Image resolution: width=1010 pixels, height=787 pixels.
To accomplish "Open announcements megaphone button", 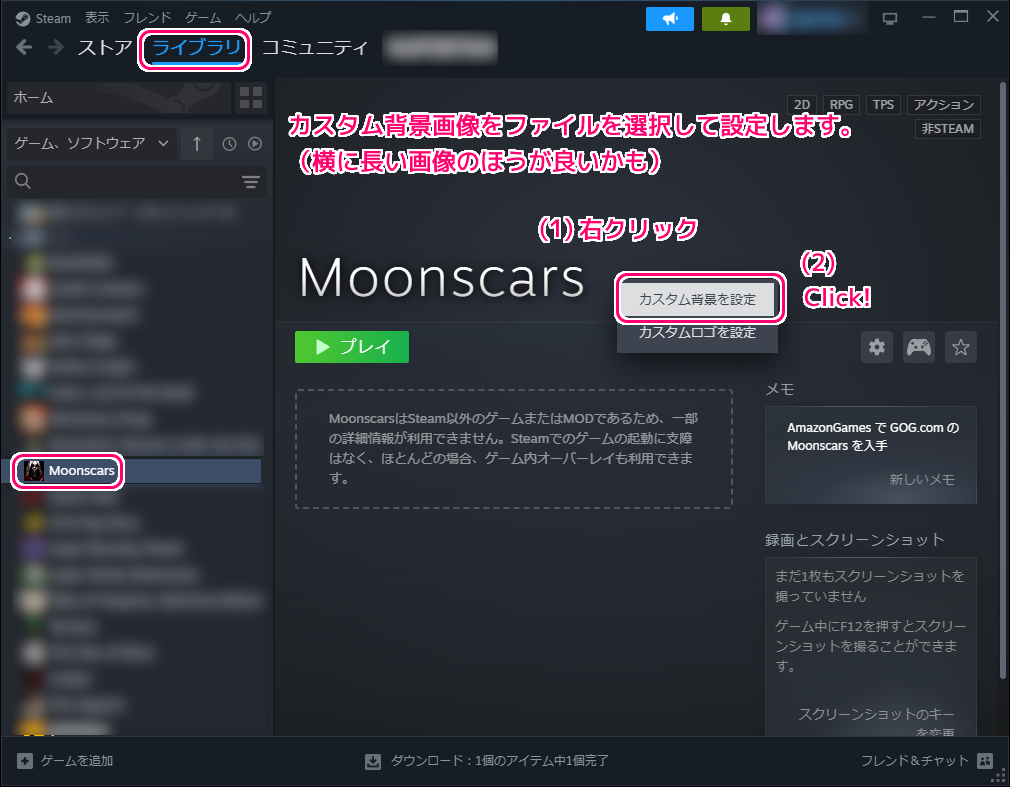I will pos(670,19).
